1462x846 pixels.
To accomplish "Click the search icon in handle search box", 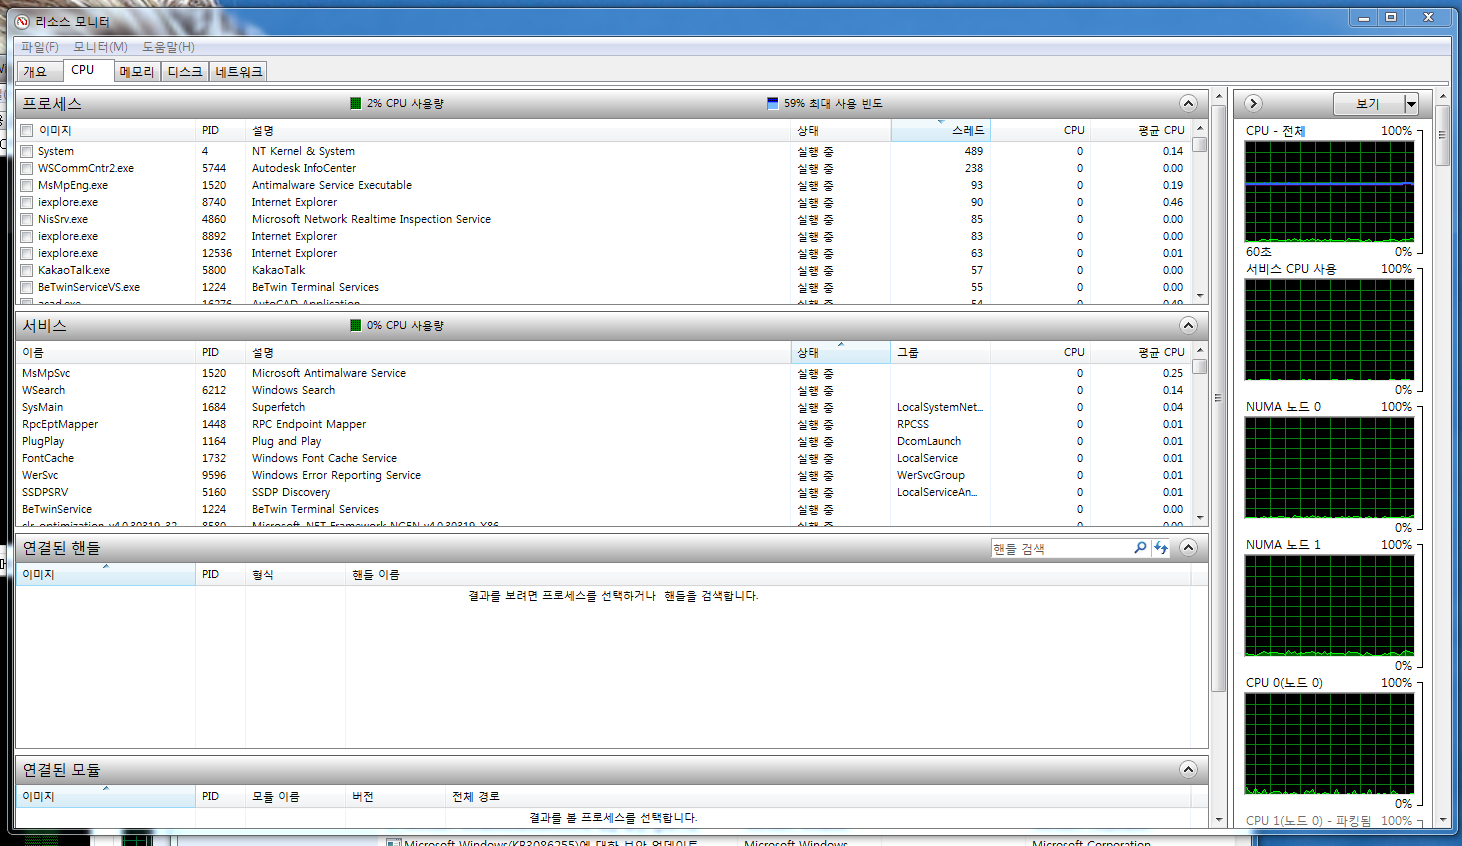I will (x=1140, y=548).
